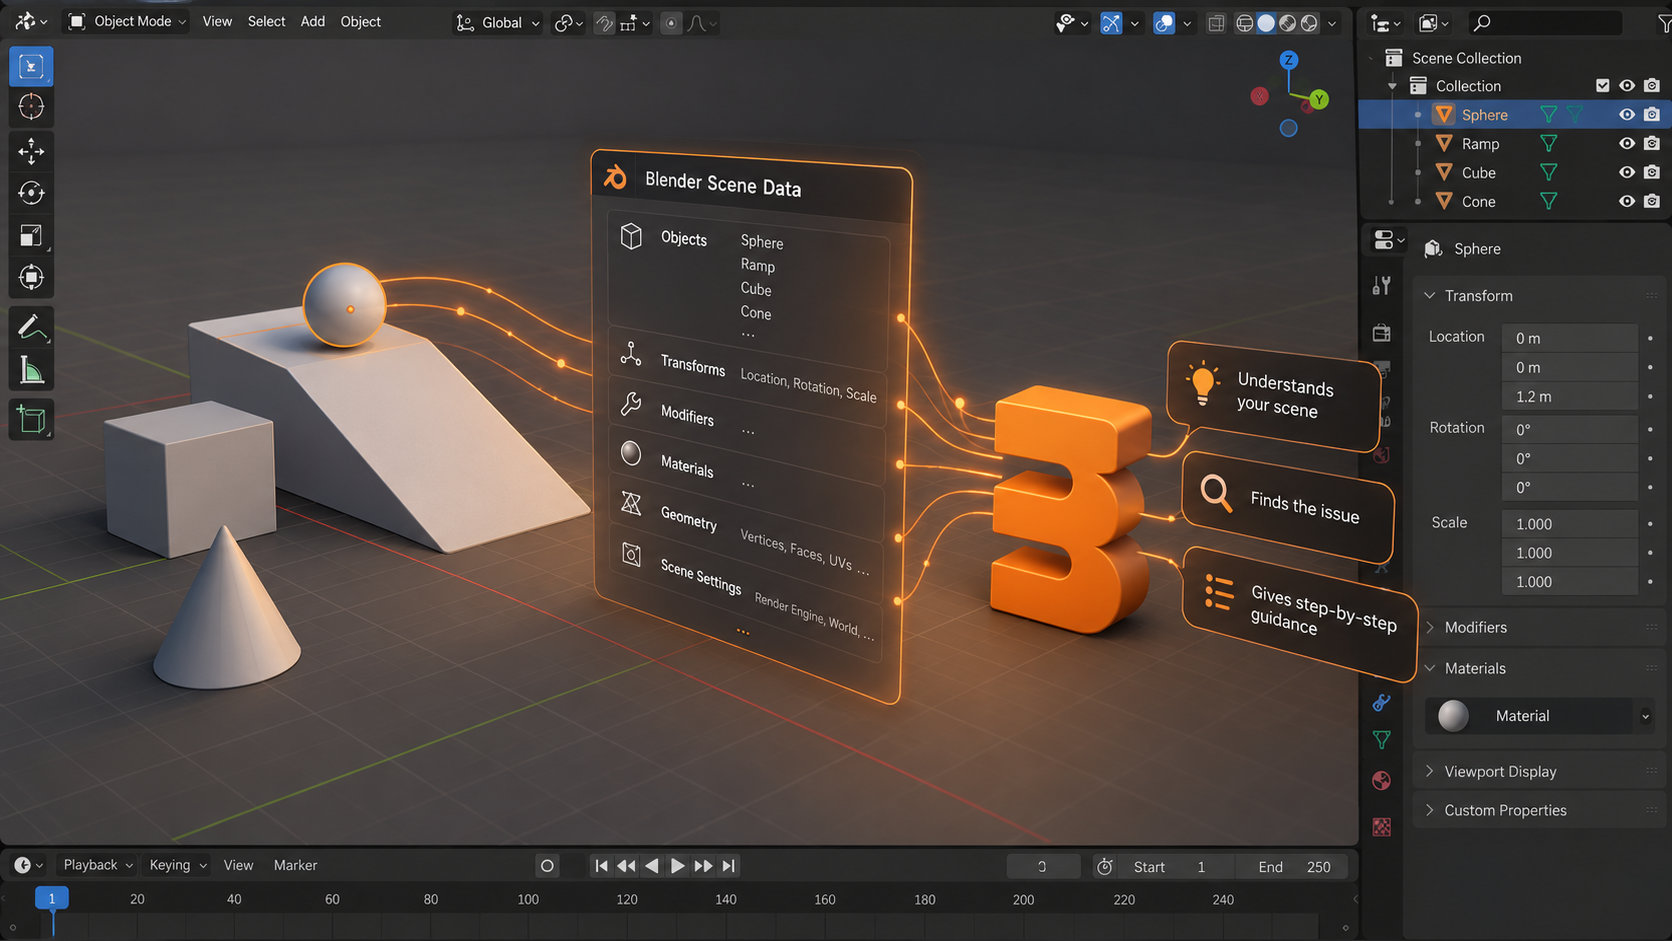Select the Annotate pencil tool

coord(31,327)
